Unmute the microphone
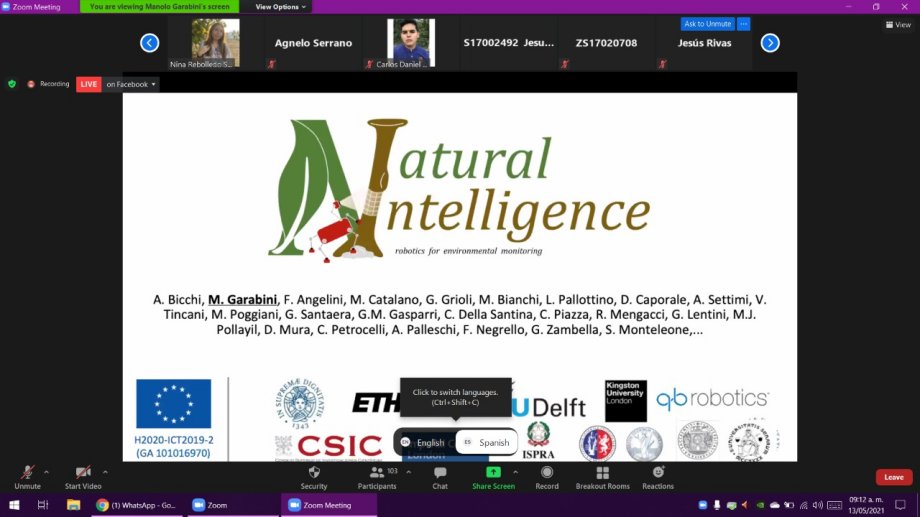 click(x=27, y=473)
